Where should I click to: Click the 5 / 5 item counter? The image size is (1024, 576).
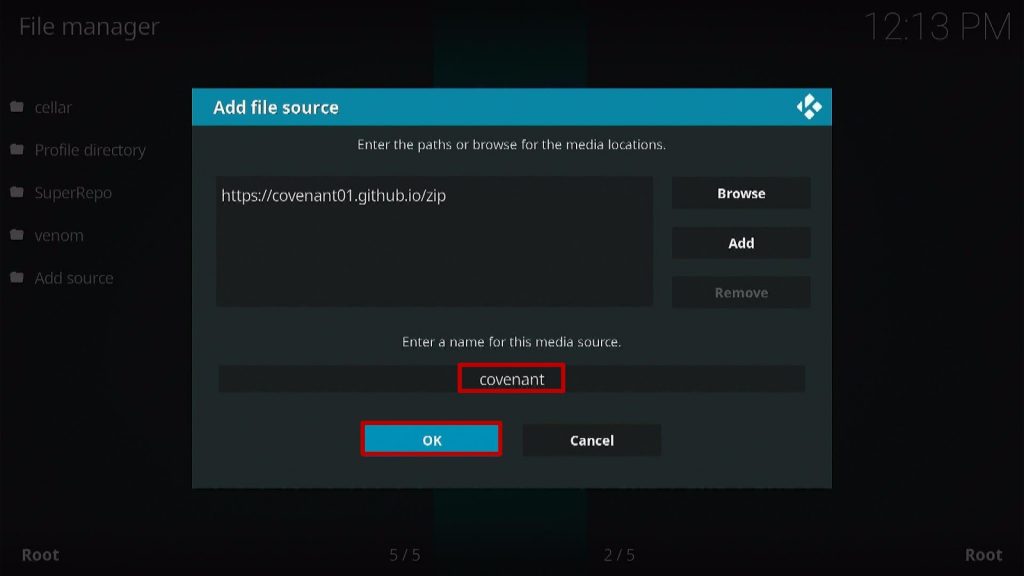(405, 555)
